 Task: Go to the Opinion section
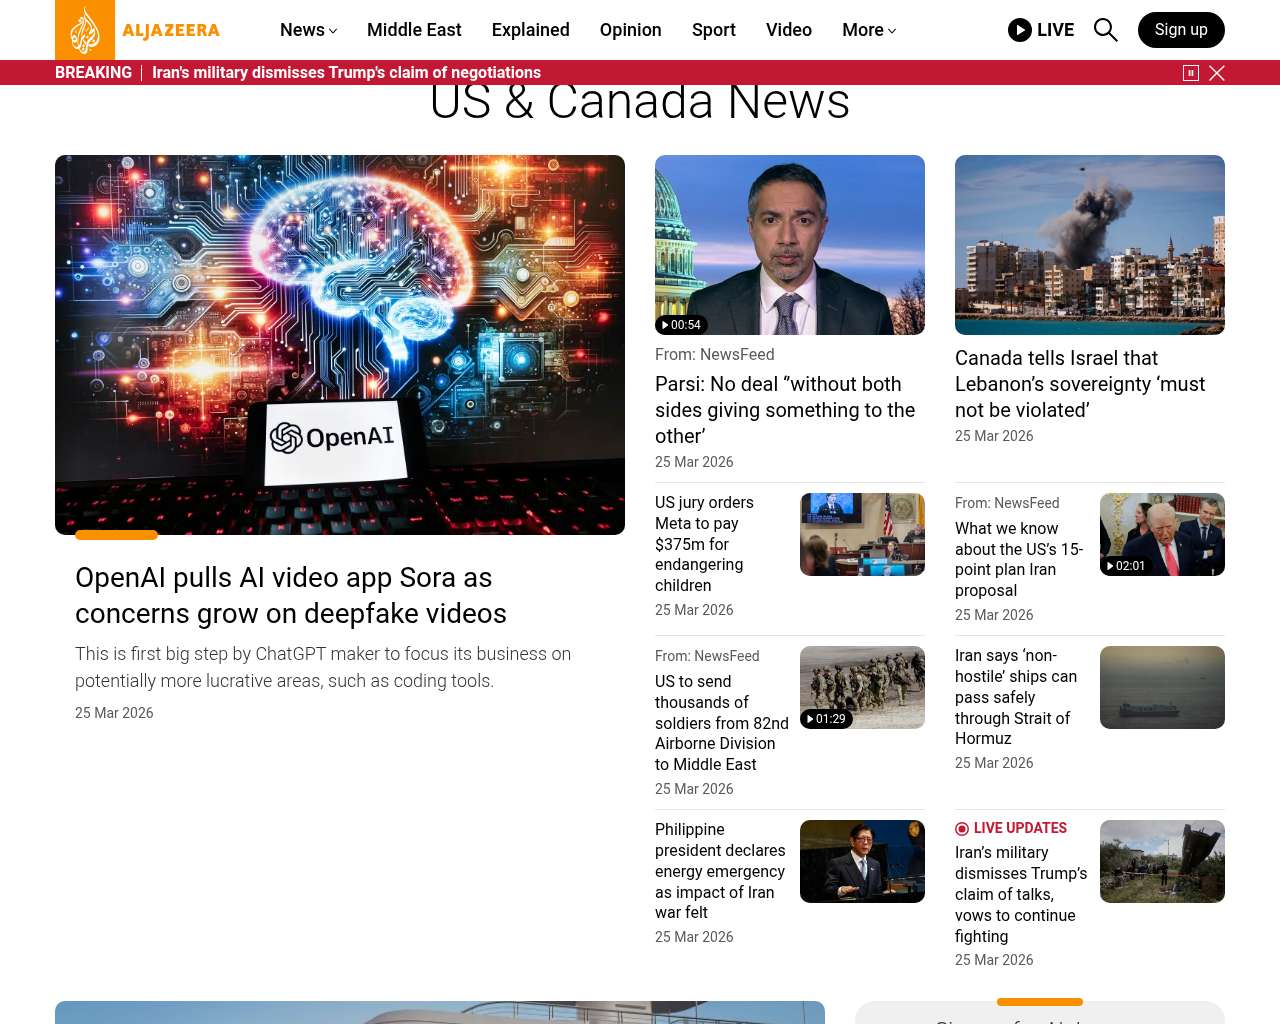point(630,30)
